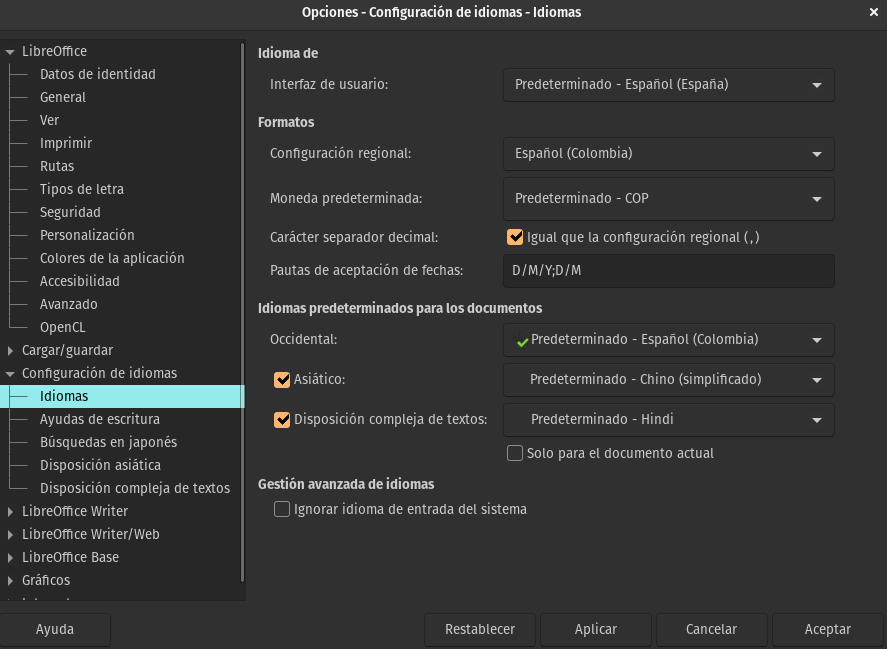Screen dimensions: 887x649
Task: Click the Configuración de idiomas tree label
Action: click(x=99, y=373)
